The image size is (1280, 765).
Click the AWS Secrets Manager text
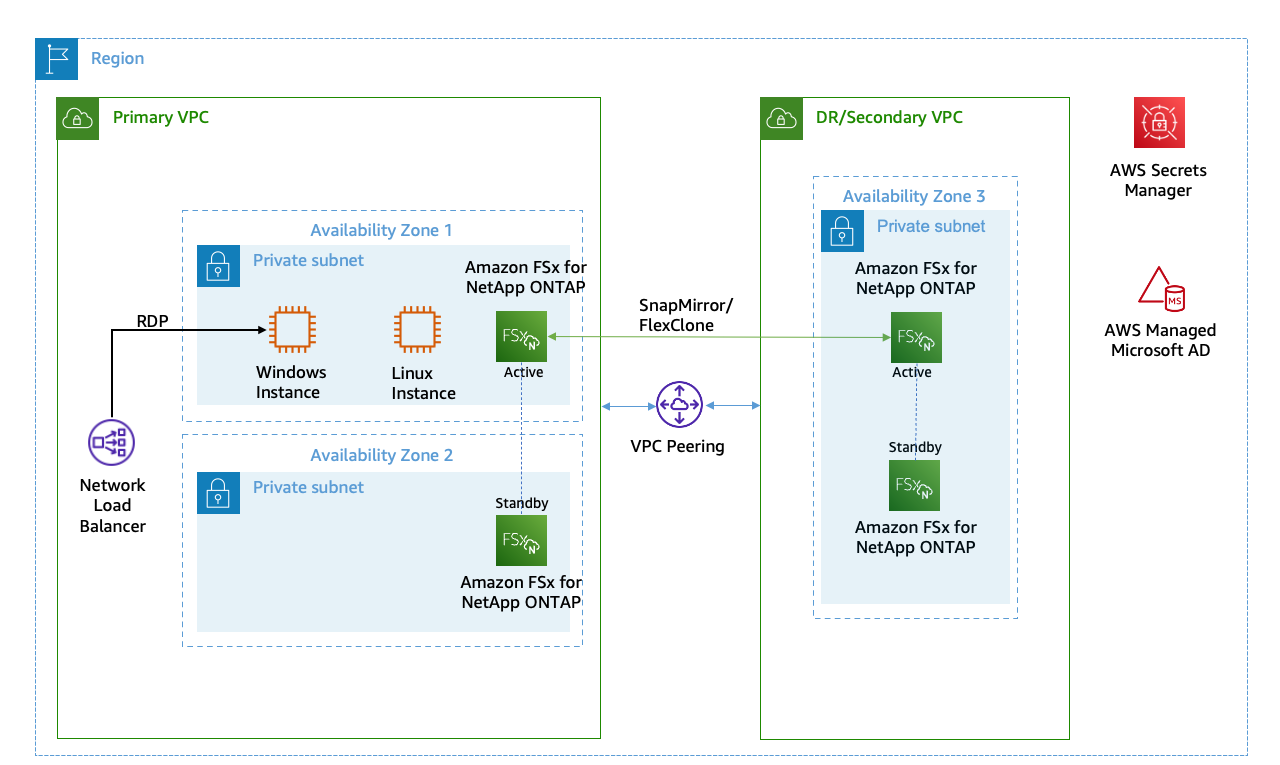(1158, 180)
